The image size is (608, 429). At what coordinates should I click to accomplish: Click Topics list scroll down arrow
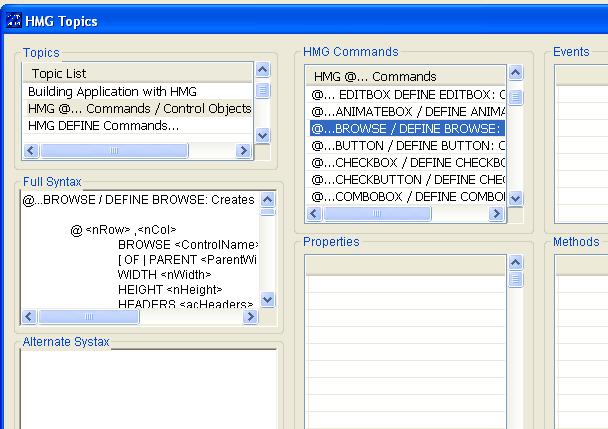[263, 135]
